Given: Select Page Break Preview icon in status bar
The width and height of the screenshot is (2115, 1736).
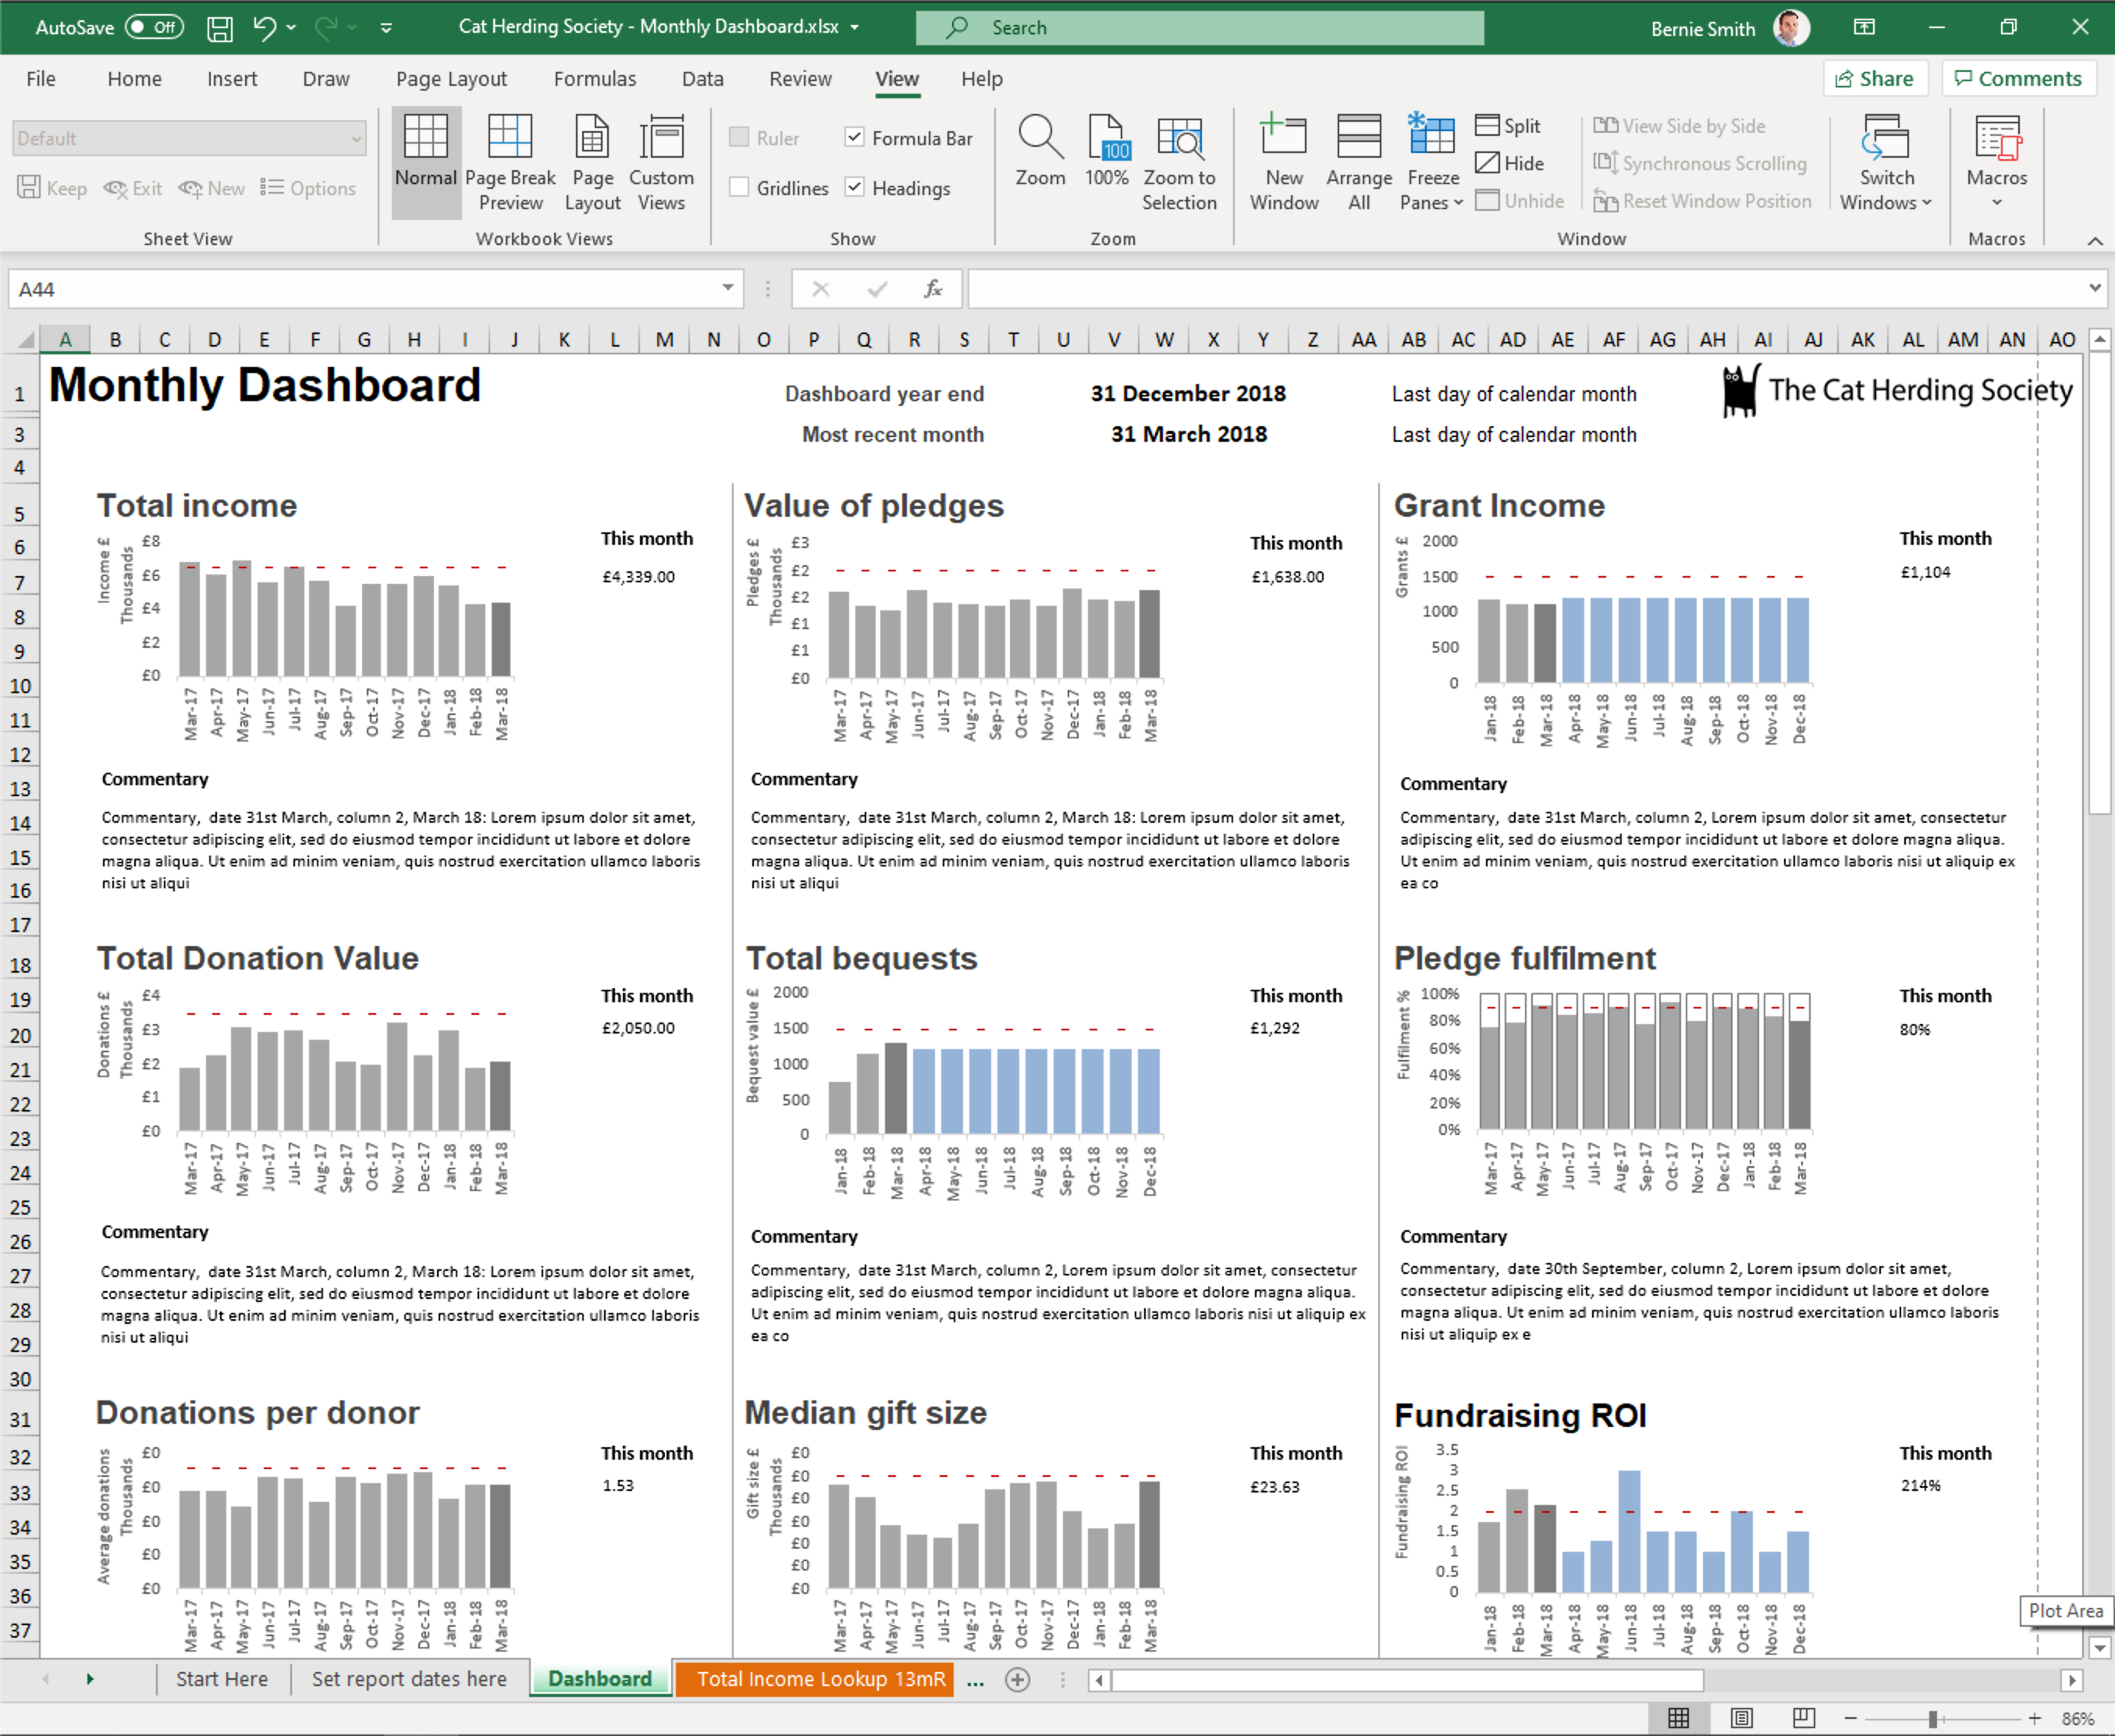Looking at the screenshot, I should [x=1803, y=1718].
